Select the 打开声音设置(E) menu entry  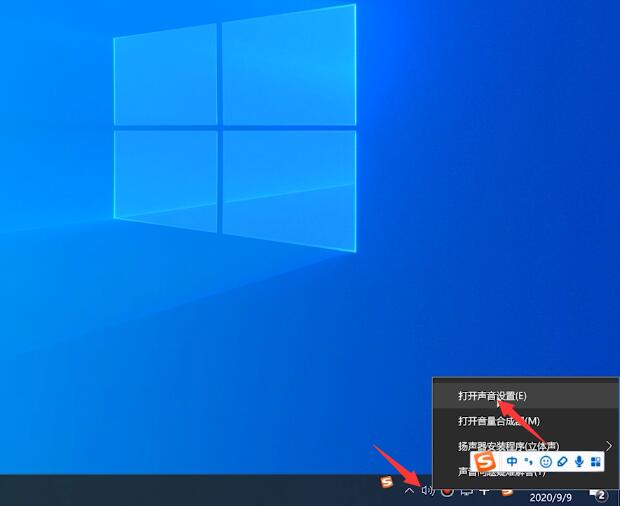526,396
